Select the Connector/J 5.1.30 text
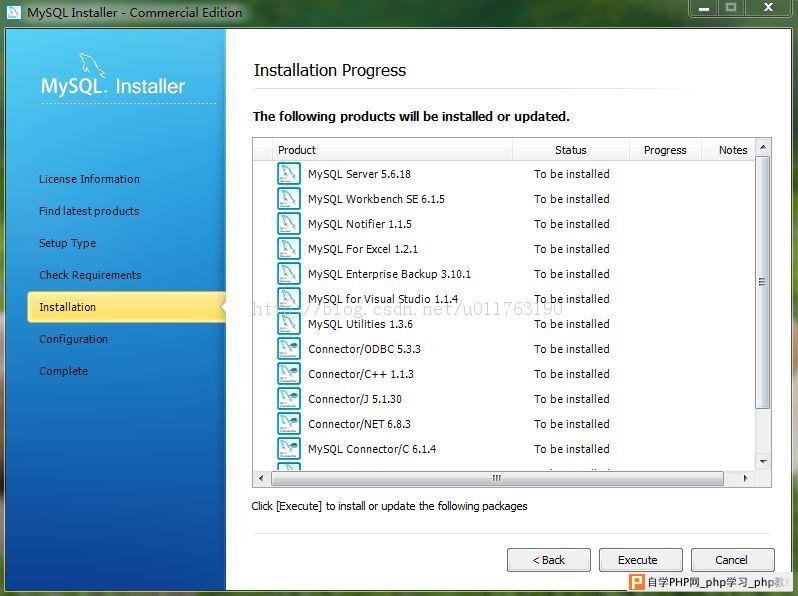 click(355, 399)
